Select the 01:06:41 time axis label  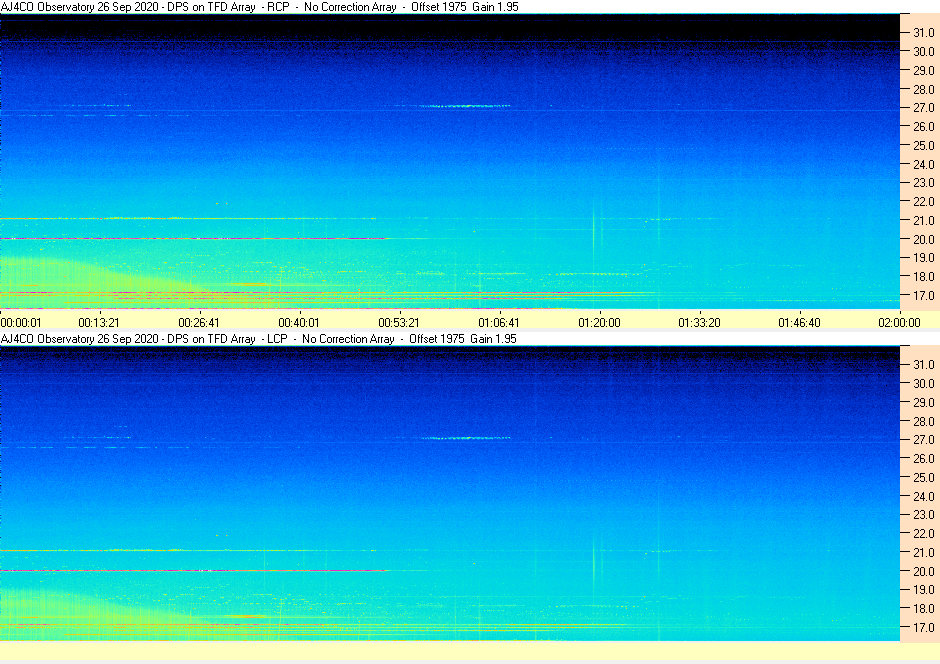(499, 322)
